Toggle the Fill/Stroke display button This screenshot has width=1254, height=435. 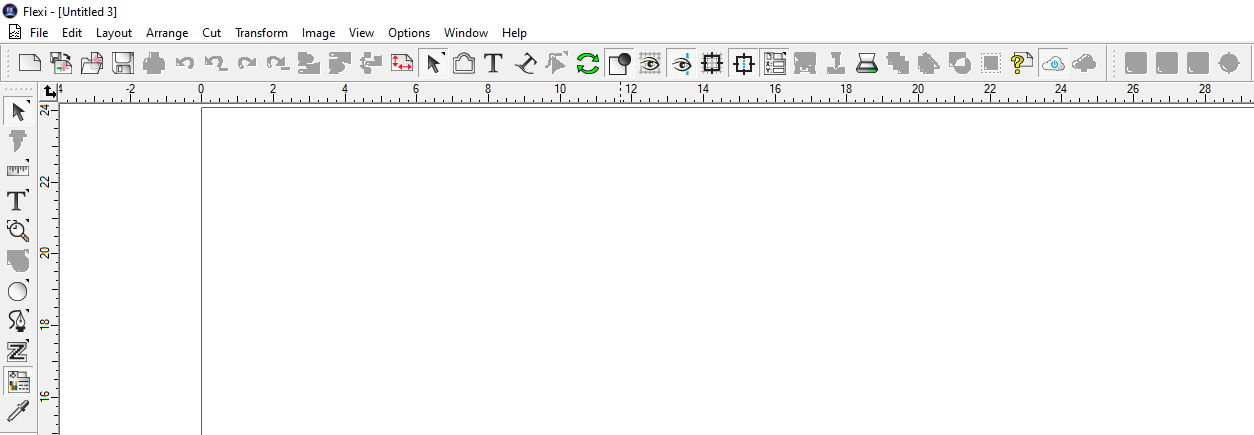619,64
